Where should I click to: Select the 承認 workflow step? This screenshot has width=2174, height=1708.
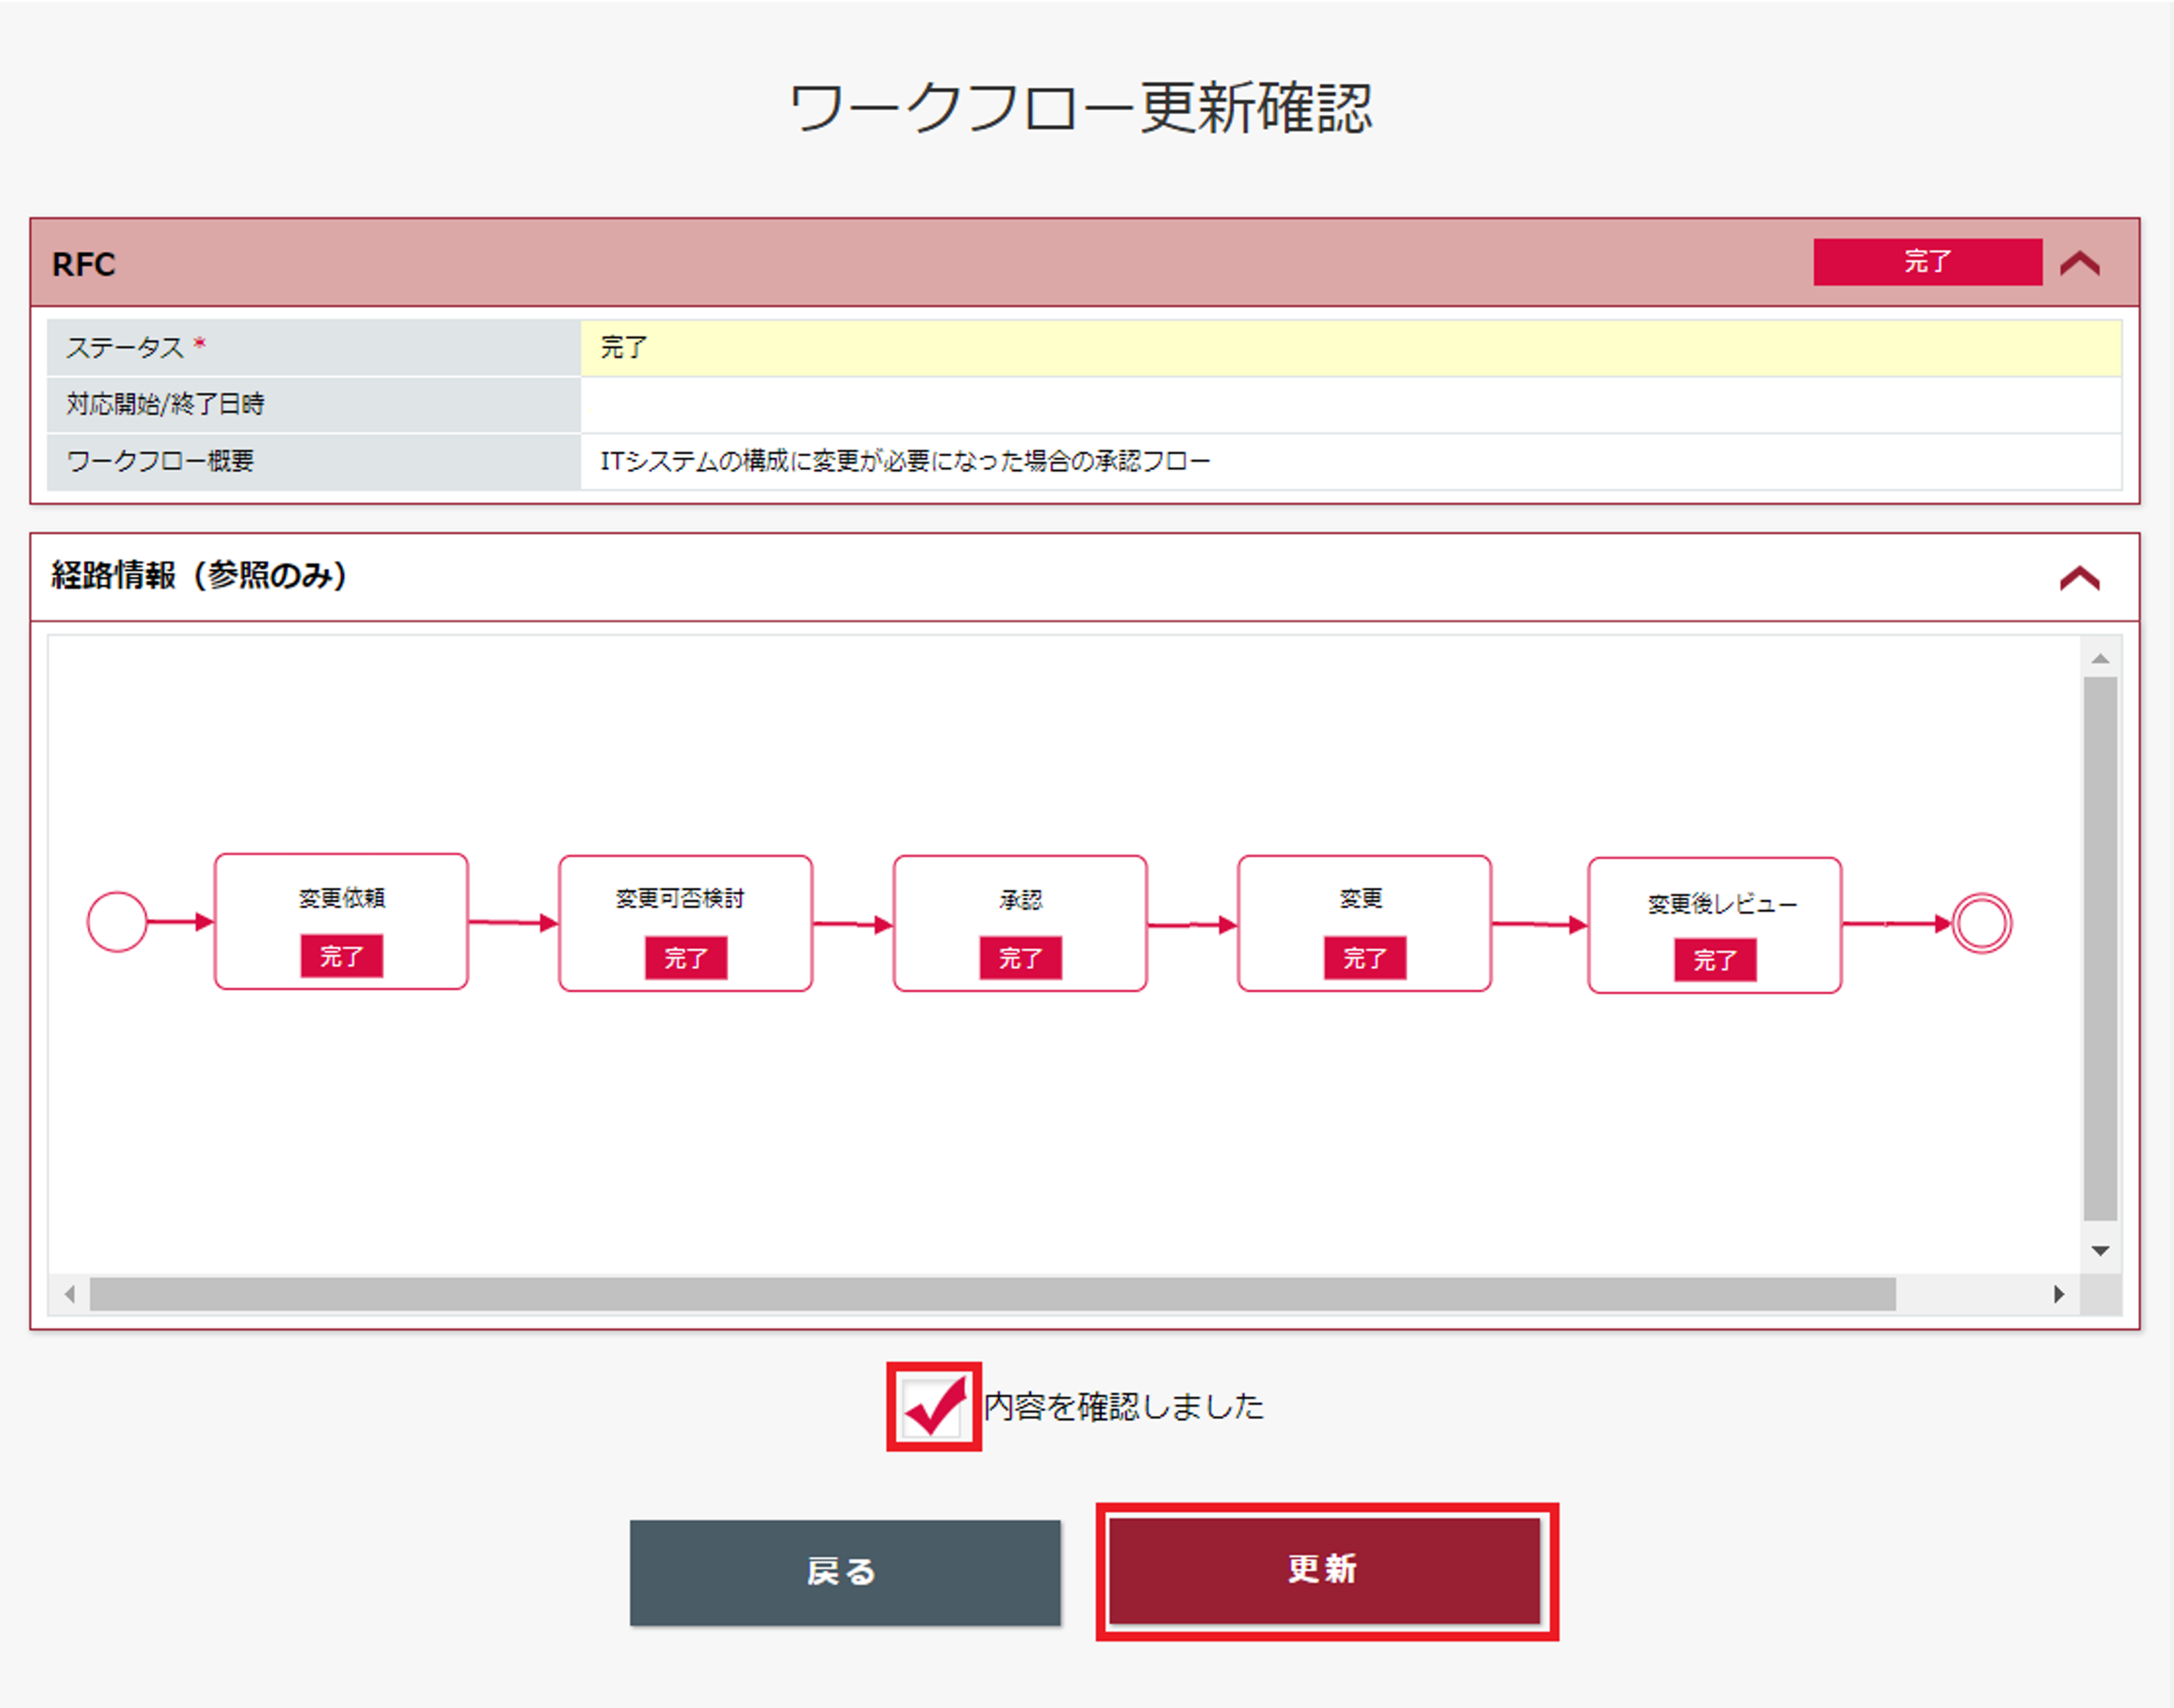pyautogui.click(x=1020, y=923)
